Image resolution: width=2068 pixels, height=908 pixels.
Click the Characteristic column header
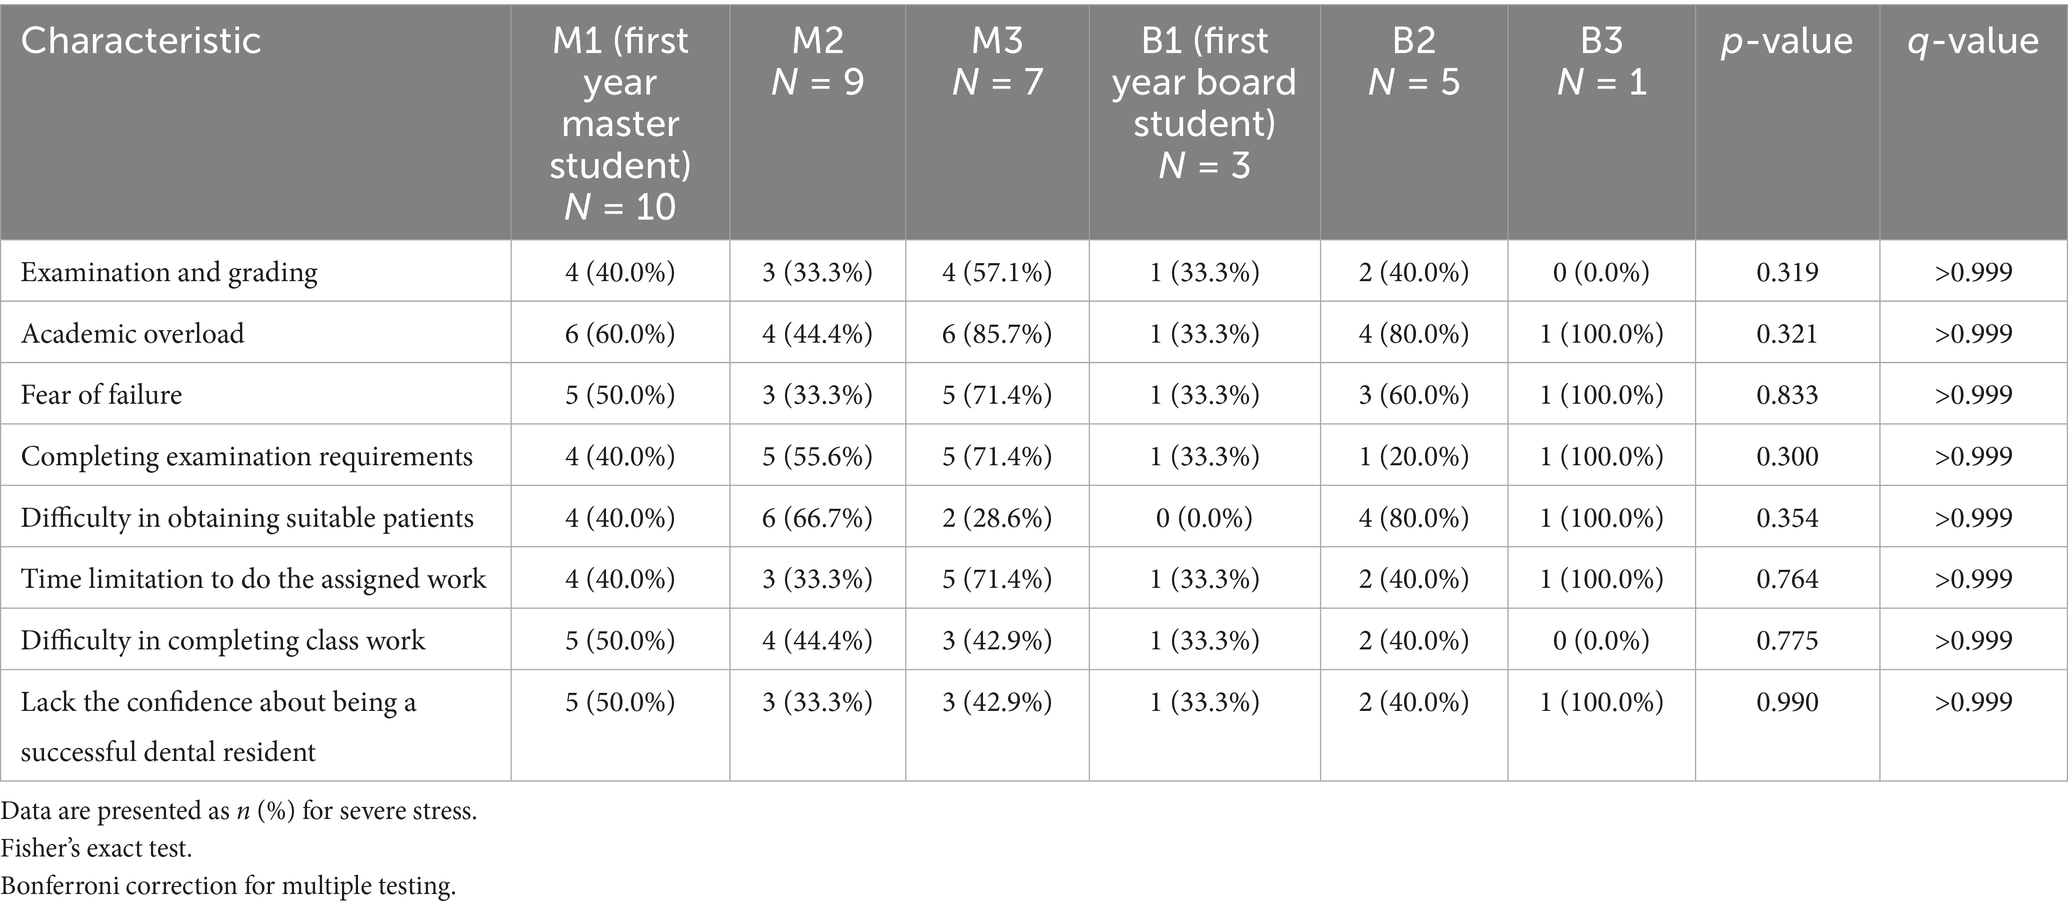click(x=141, y=41)
